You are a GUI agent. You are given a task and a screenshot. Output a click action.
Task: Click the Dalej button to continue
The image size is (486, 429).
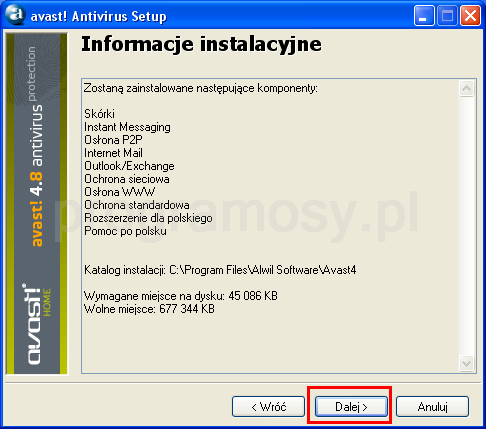pyautogui.click(x=351, y=406)
